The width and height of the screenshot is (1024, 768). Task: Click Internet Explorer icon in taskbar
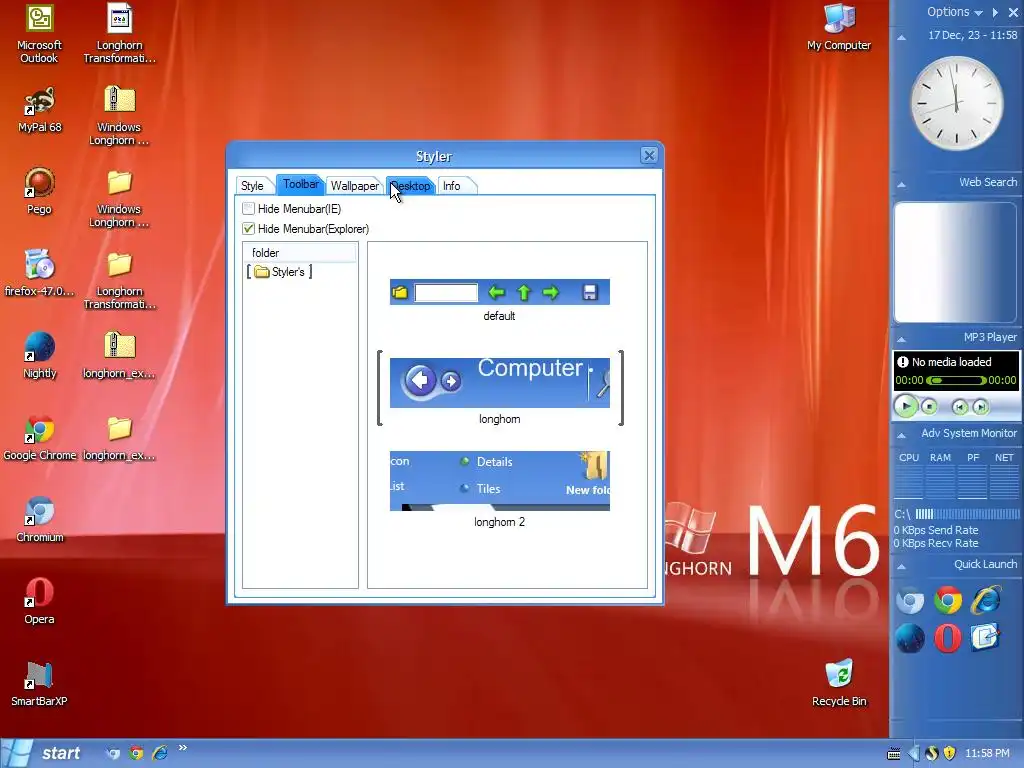click(159, 754)
